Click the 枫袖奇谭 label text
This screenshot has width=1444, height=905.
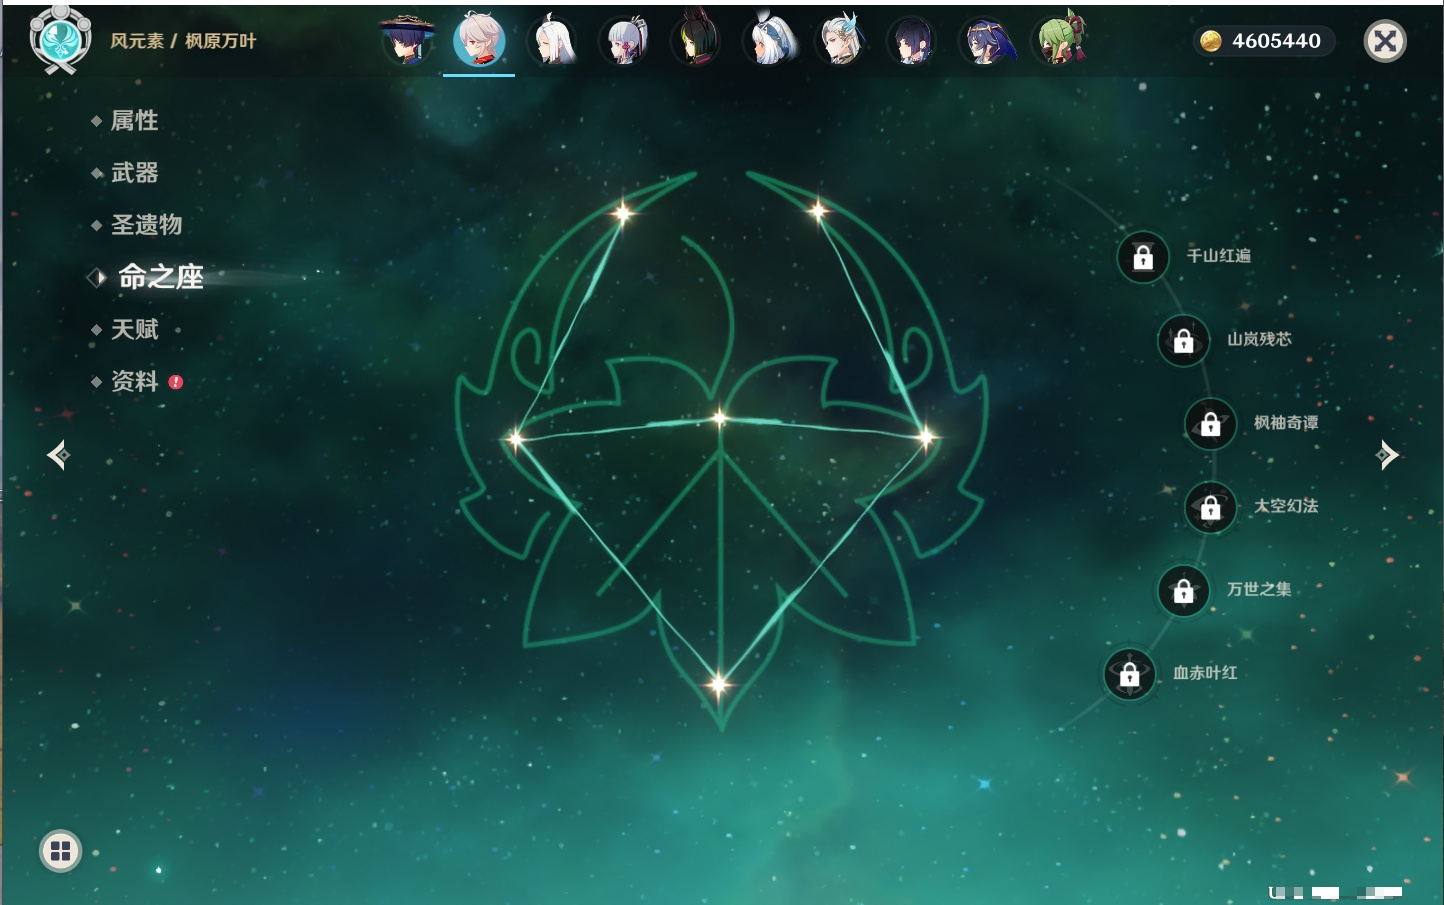pos(1287,423)
